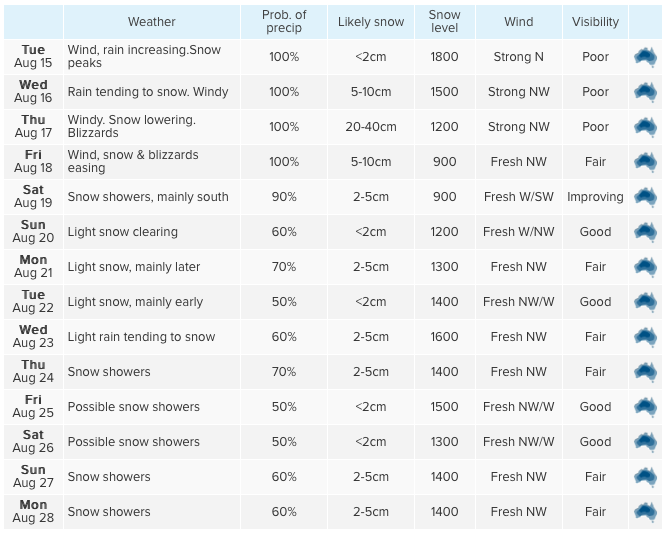Open the map icon for Sun Aug 20
This screenshot has width=671, height=535.
coord(645,232)
